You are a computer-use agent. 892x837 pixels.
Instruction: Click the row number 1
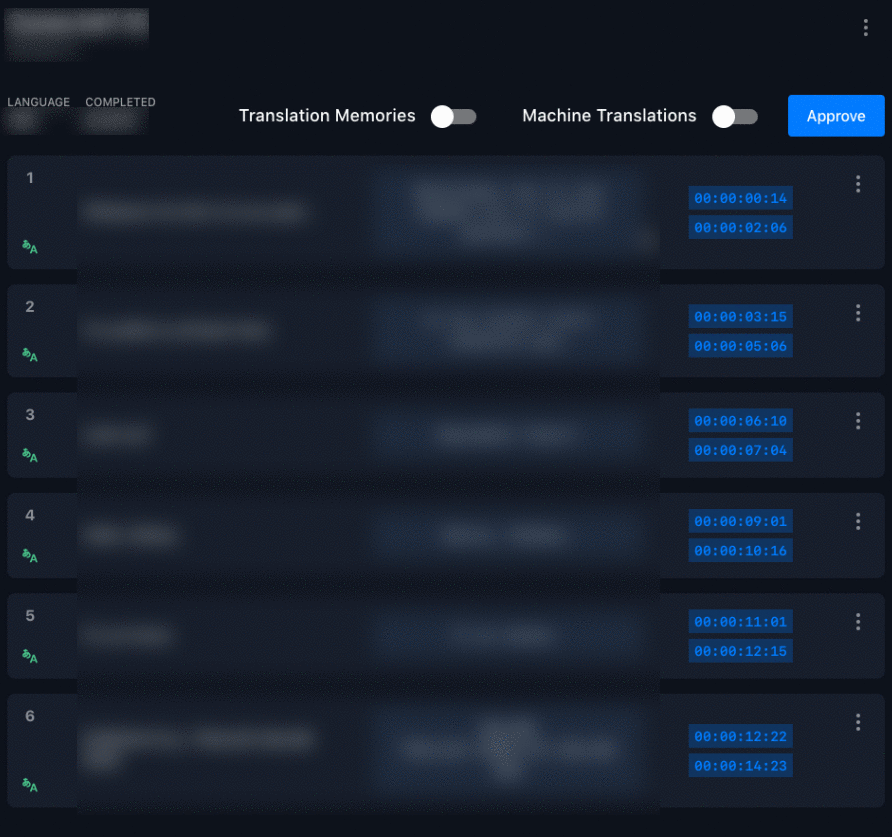tap(30, 178)
